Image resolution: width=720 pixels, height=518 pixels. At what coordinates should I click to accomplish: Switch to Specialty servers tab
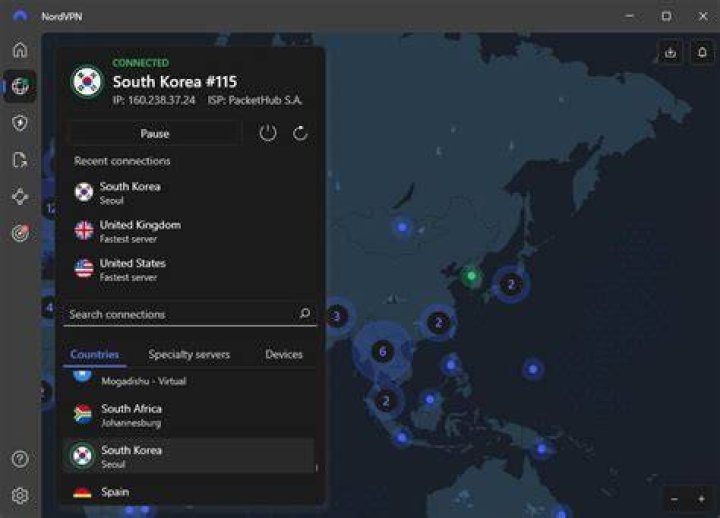click(189, 355)
